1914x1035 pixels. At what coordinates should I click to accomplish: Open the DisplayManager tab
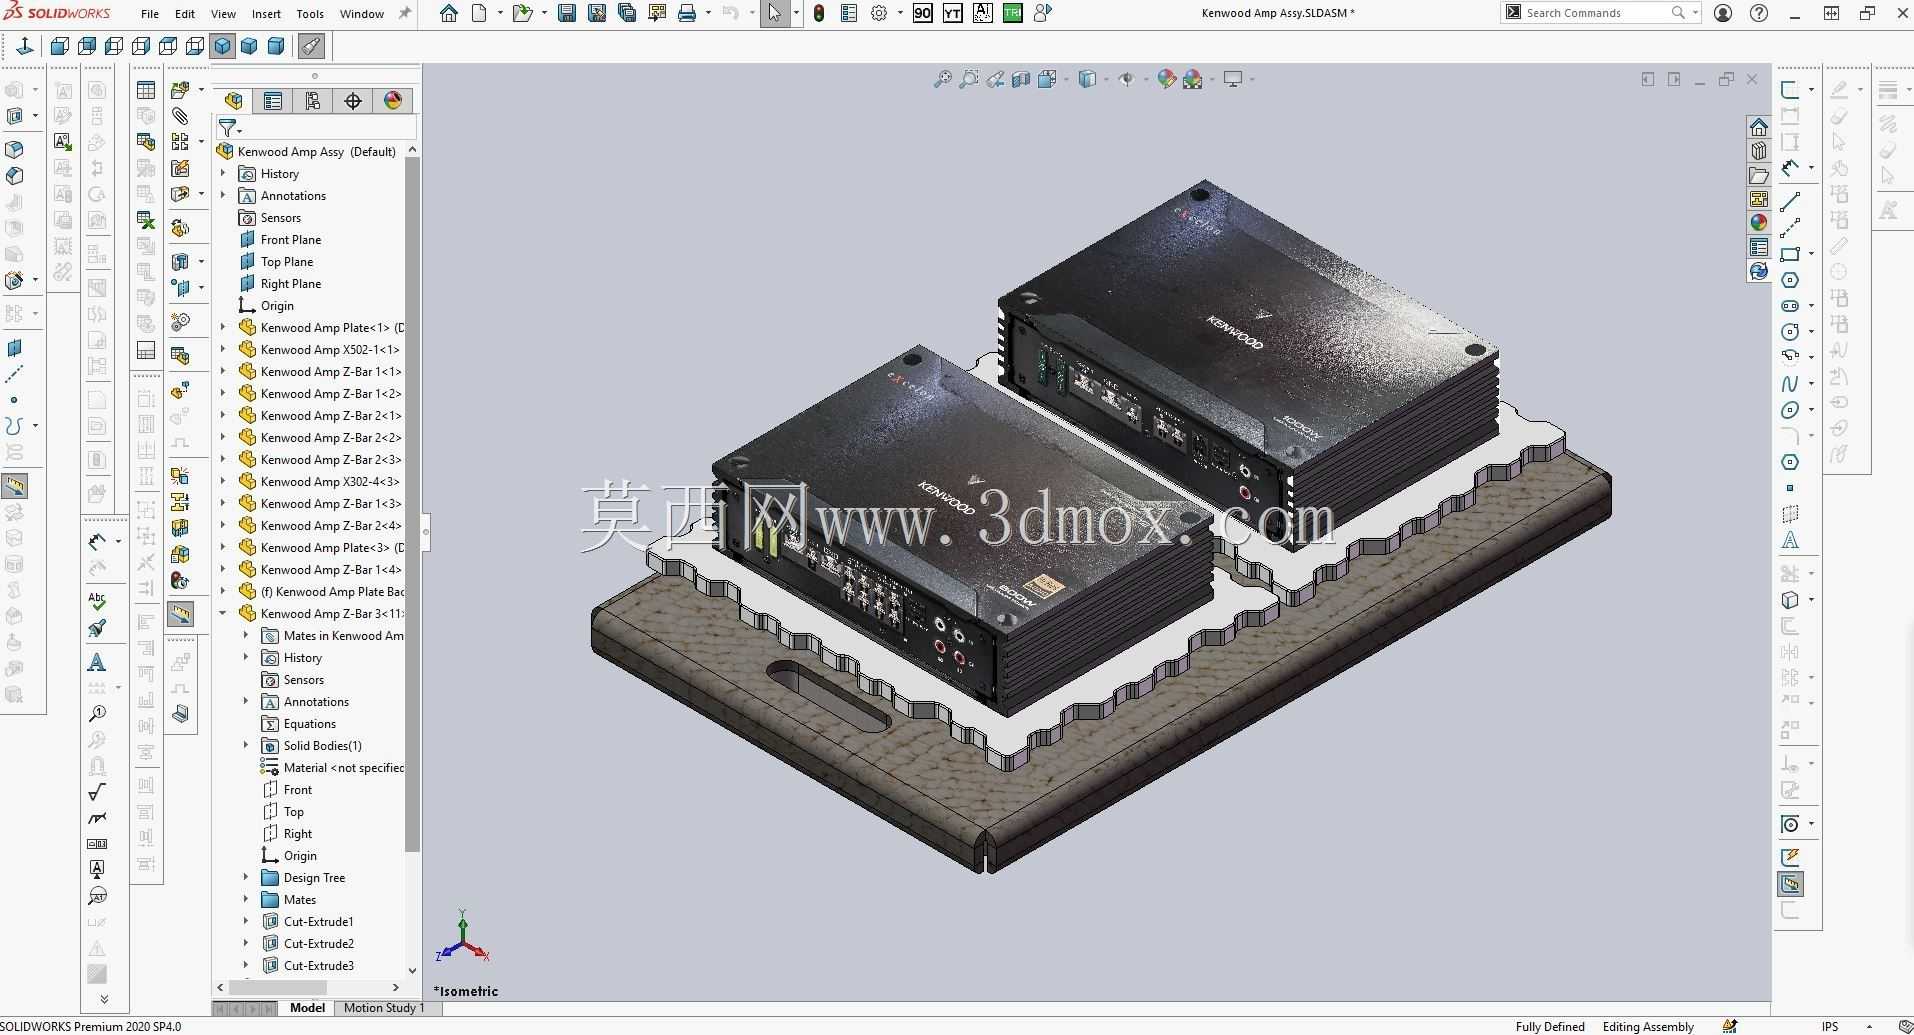tap(393, 101)
